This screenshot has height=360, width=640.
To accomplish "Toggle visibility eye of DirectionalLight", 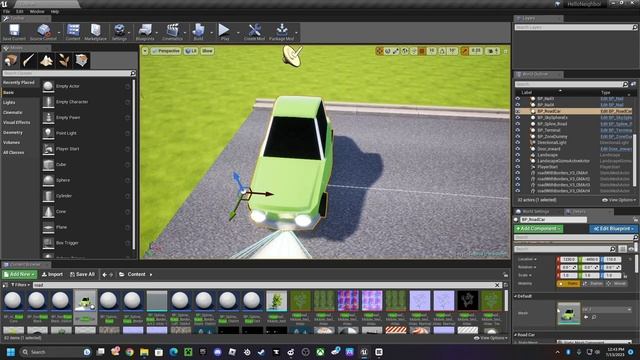I will point(518,142).
